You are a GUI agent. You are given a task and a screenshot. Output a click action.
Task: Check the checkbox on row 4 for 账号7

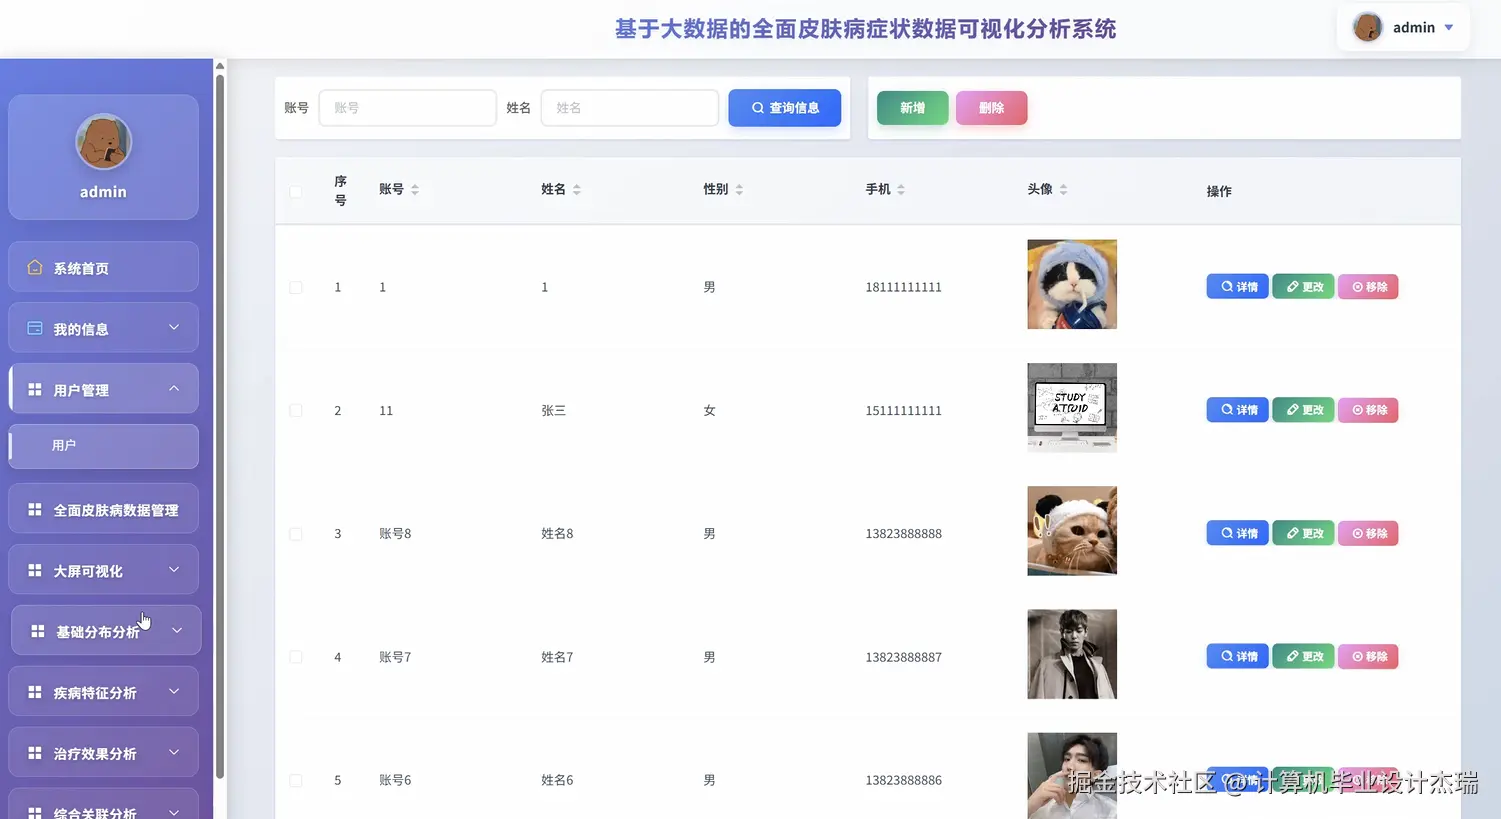pos(296,657)
